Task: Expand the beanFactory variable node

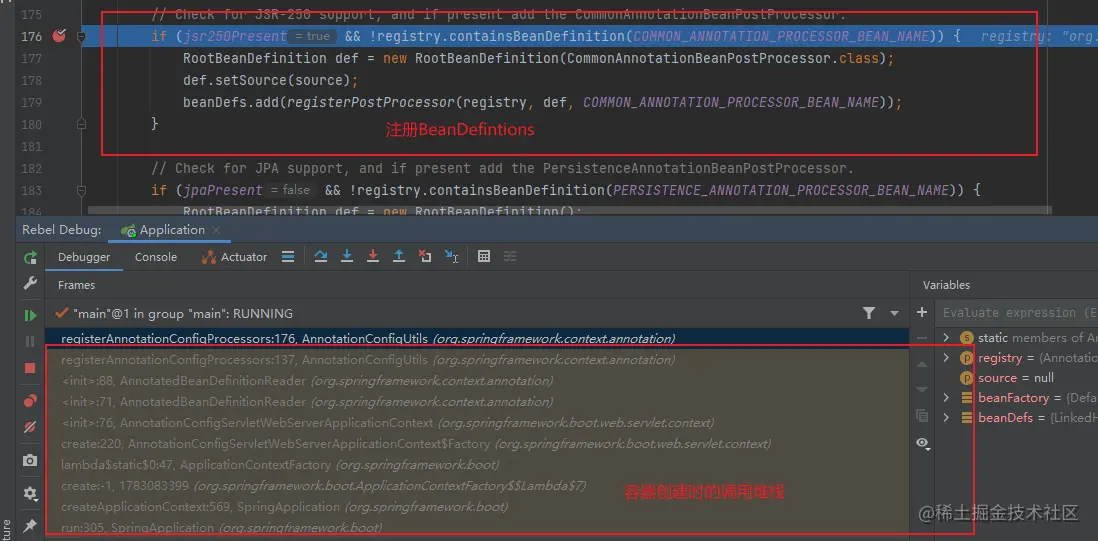Action: pos(947,398)
